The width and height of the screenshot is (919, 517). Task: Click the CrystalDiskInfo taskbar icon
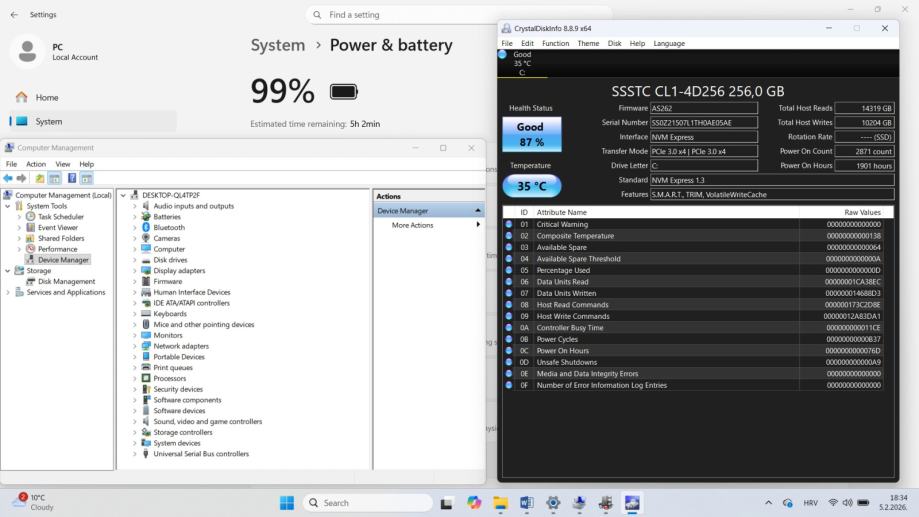(x=632, y=503)
